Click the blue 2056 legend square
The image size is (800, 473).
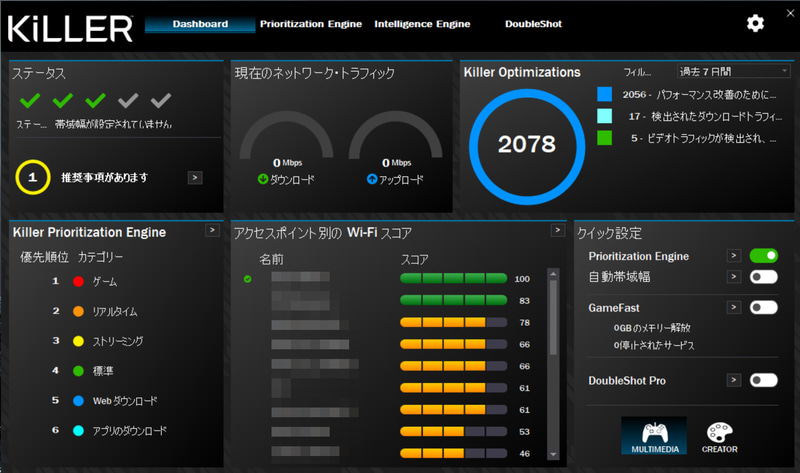point(605,94)
